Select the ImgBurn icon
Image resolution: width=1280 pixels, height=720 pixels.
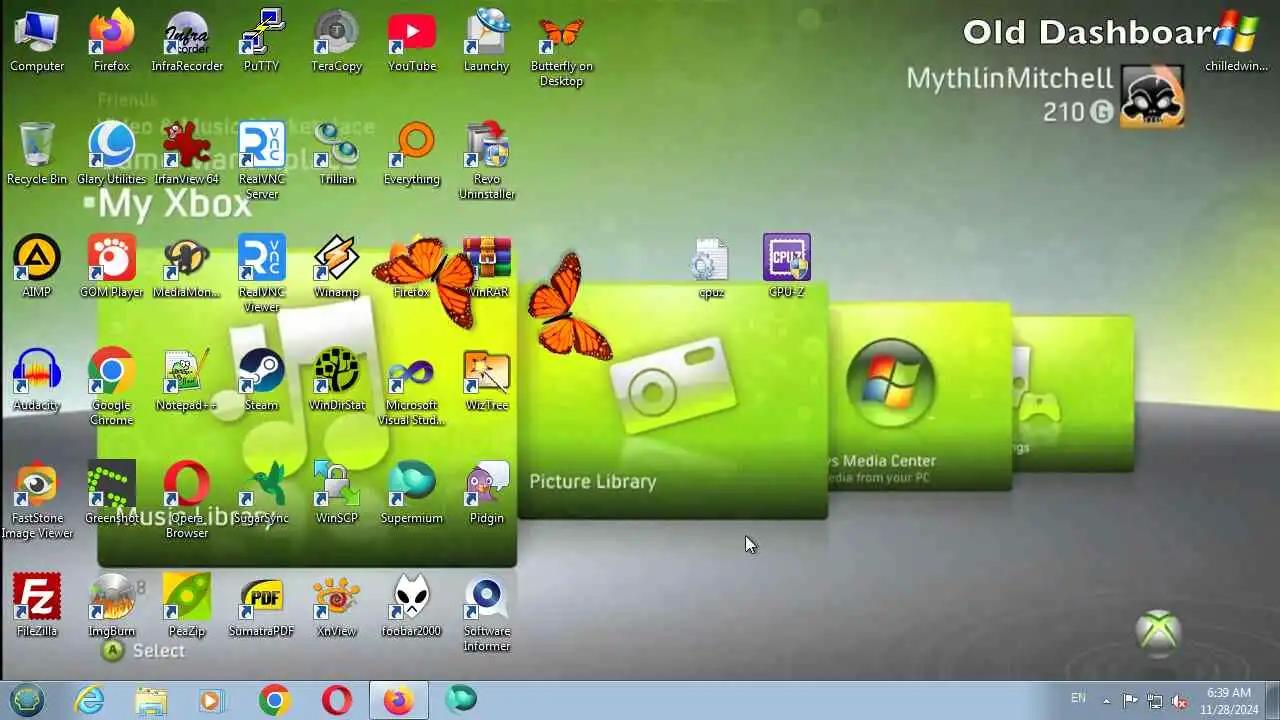click(x=112, y=606)
